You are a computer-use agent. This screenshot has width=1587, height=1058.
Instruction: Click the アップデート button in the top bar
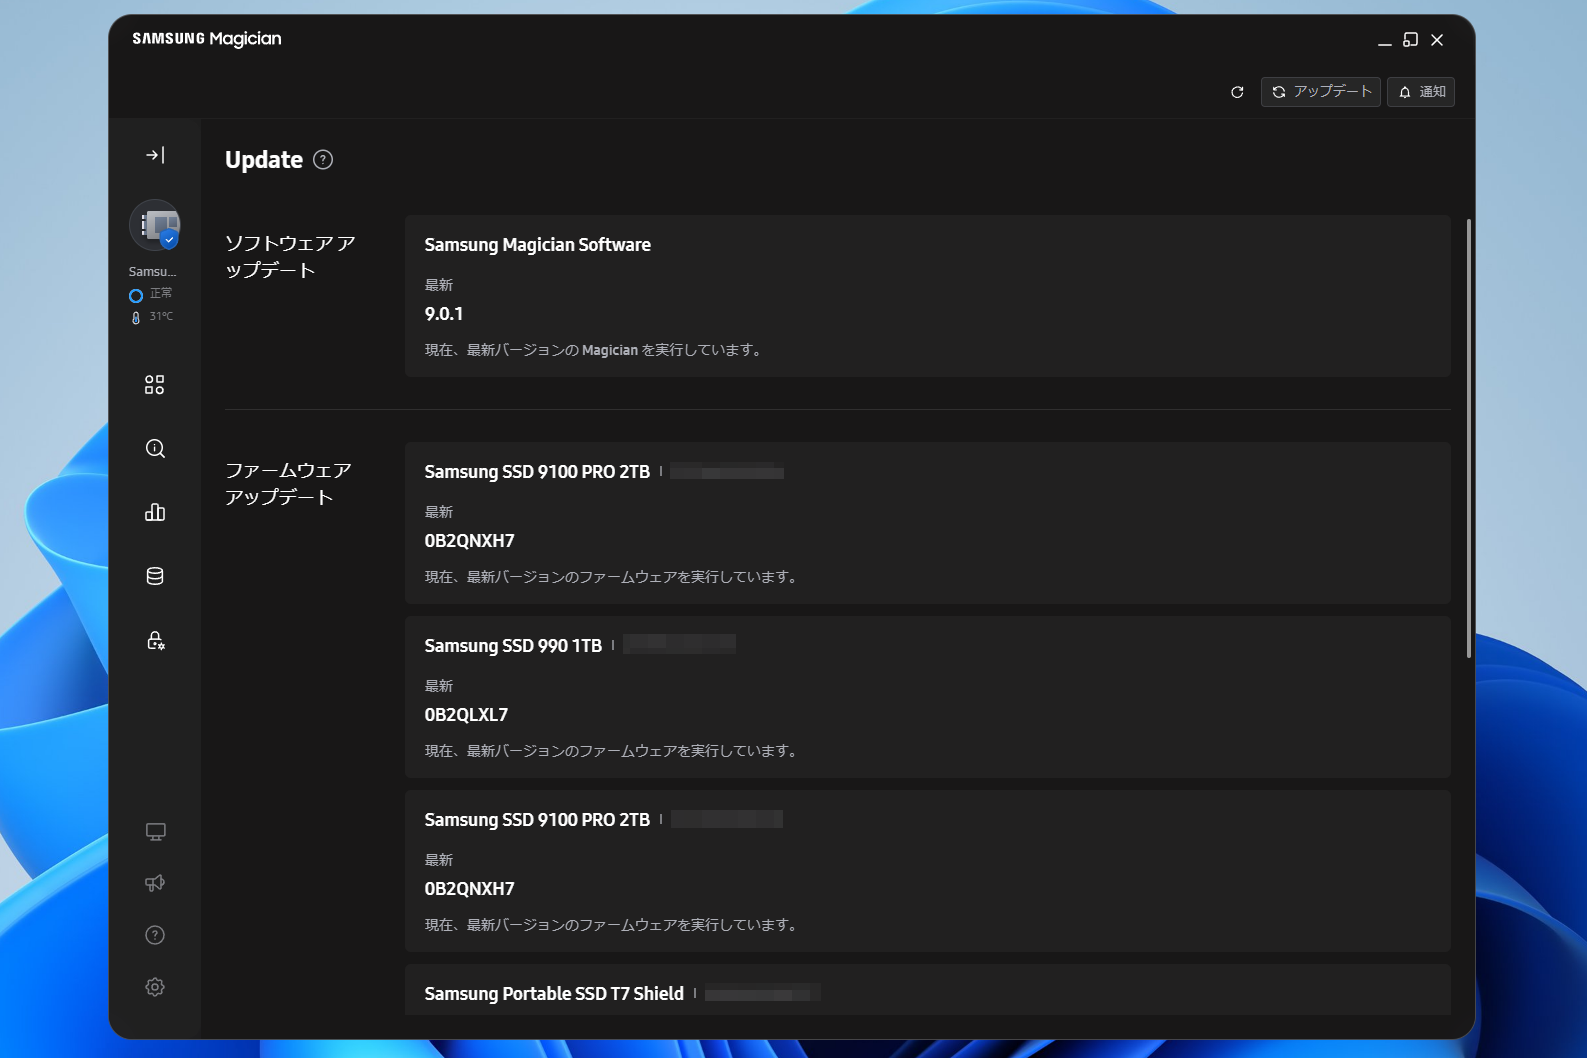1321,92
